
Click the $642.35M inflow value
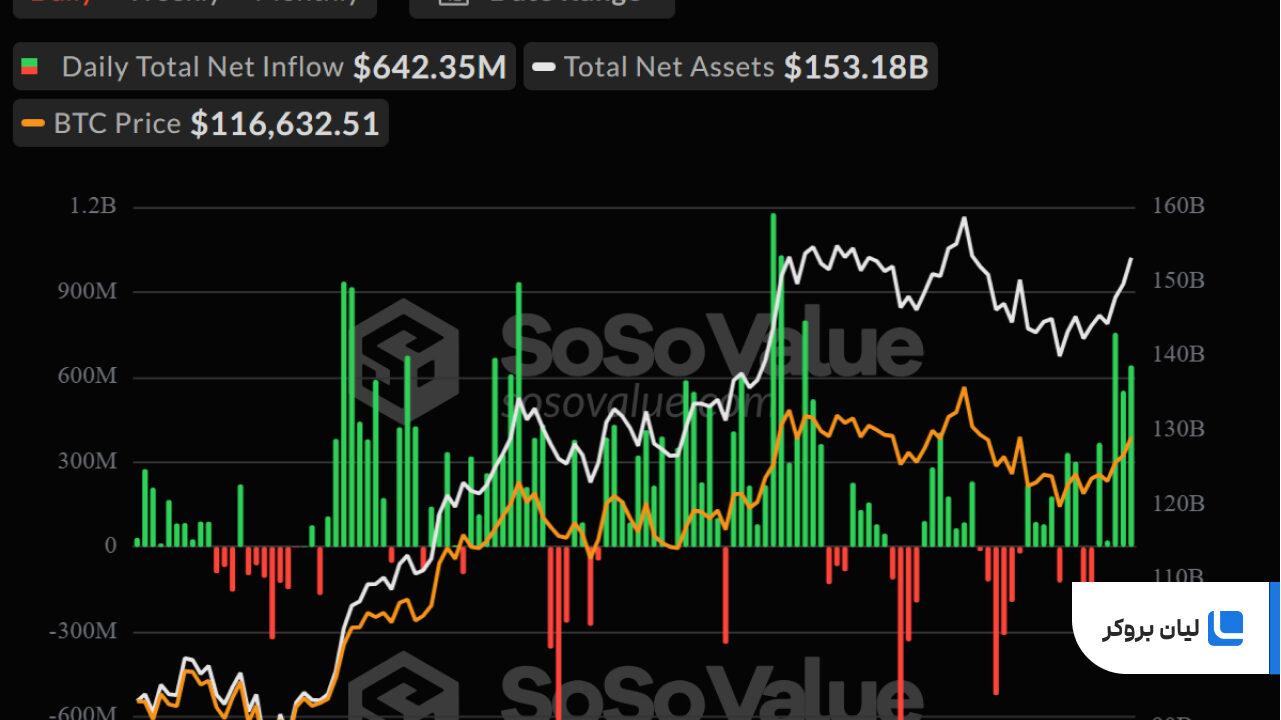(430, 67)
